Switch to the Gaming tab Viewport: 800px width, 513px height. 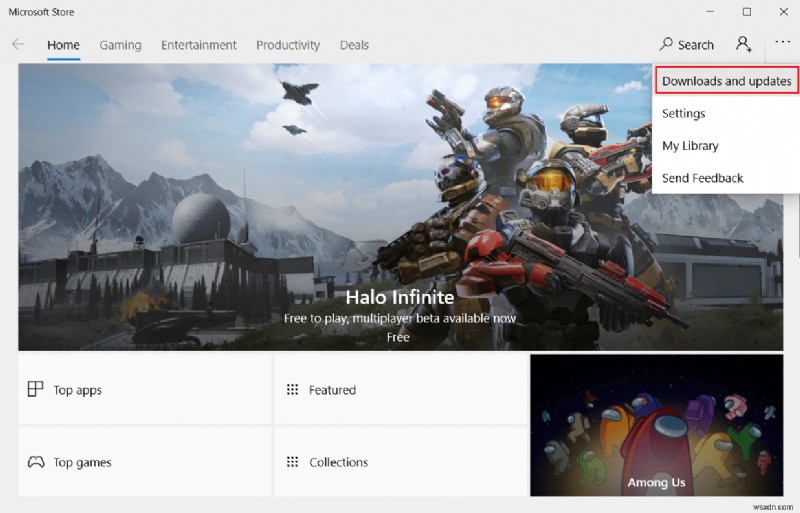point(120,45)
